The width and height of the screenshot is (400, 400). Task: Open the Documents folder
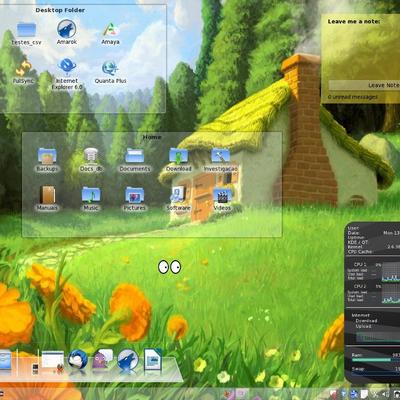(x=135, y=160)
